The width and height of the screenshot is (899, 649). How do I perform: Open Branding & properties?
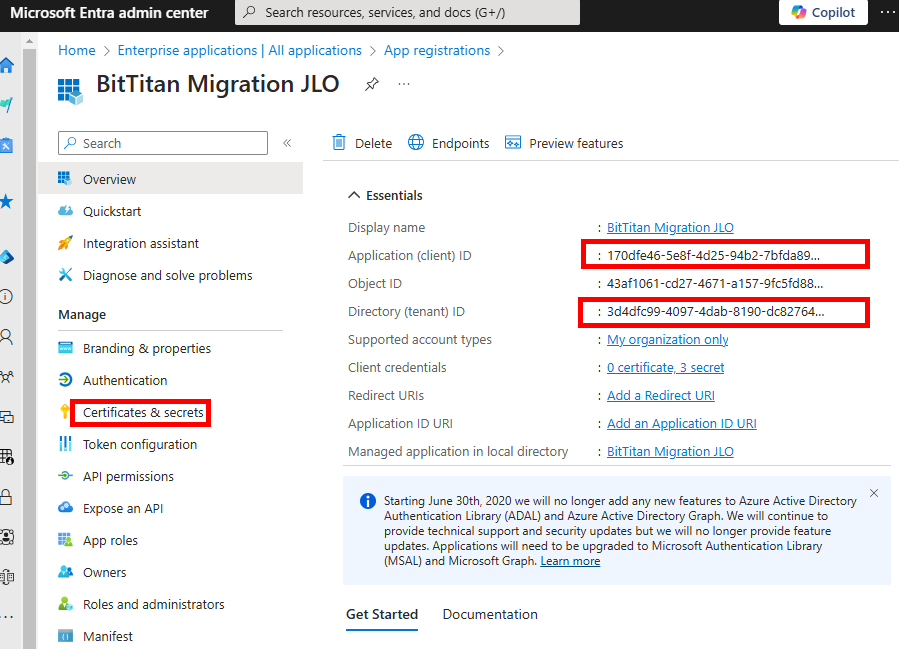pos(147,348)
